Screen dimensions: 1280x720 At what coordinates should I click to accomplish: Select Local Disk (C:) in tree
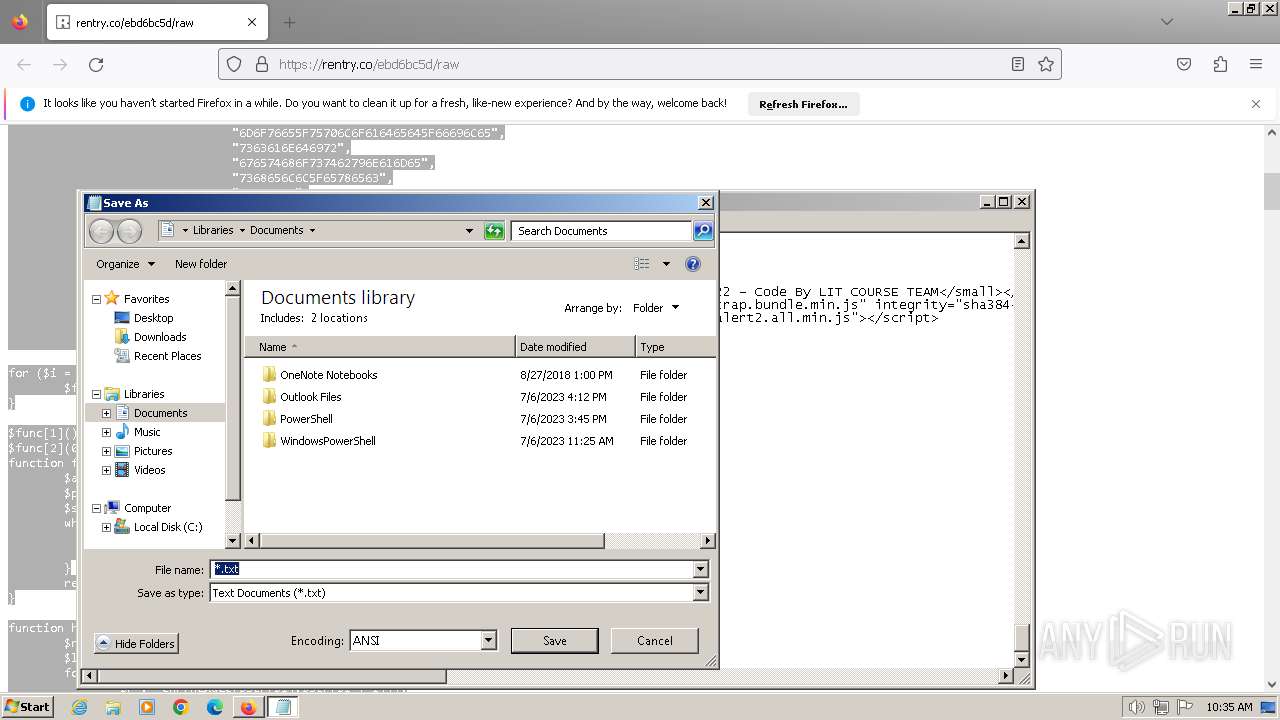(167, 527)
